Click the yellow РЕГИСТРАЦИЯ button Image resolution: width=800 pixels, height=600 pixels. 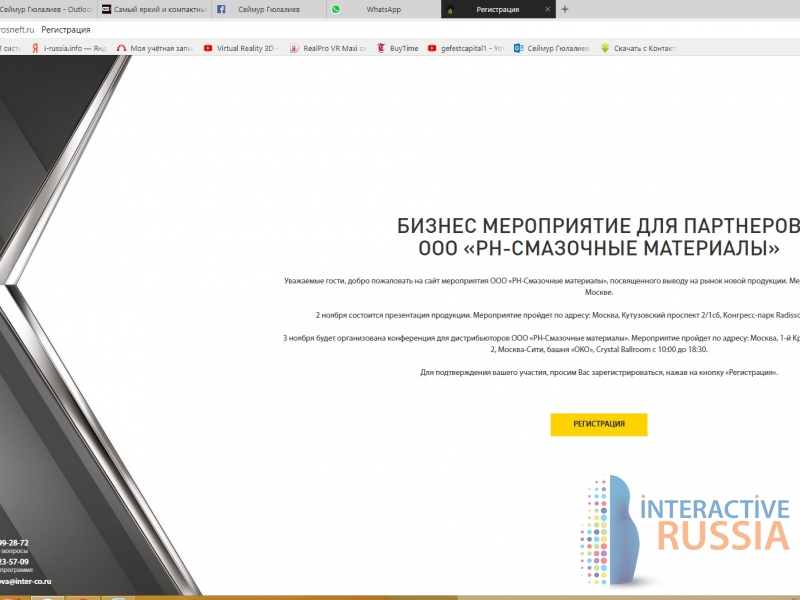tap(598, 424)
